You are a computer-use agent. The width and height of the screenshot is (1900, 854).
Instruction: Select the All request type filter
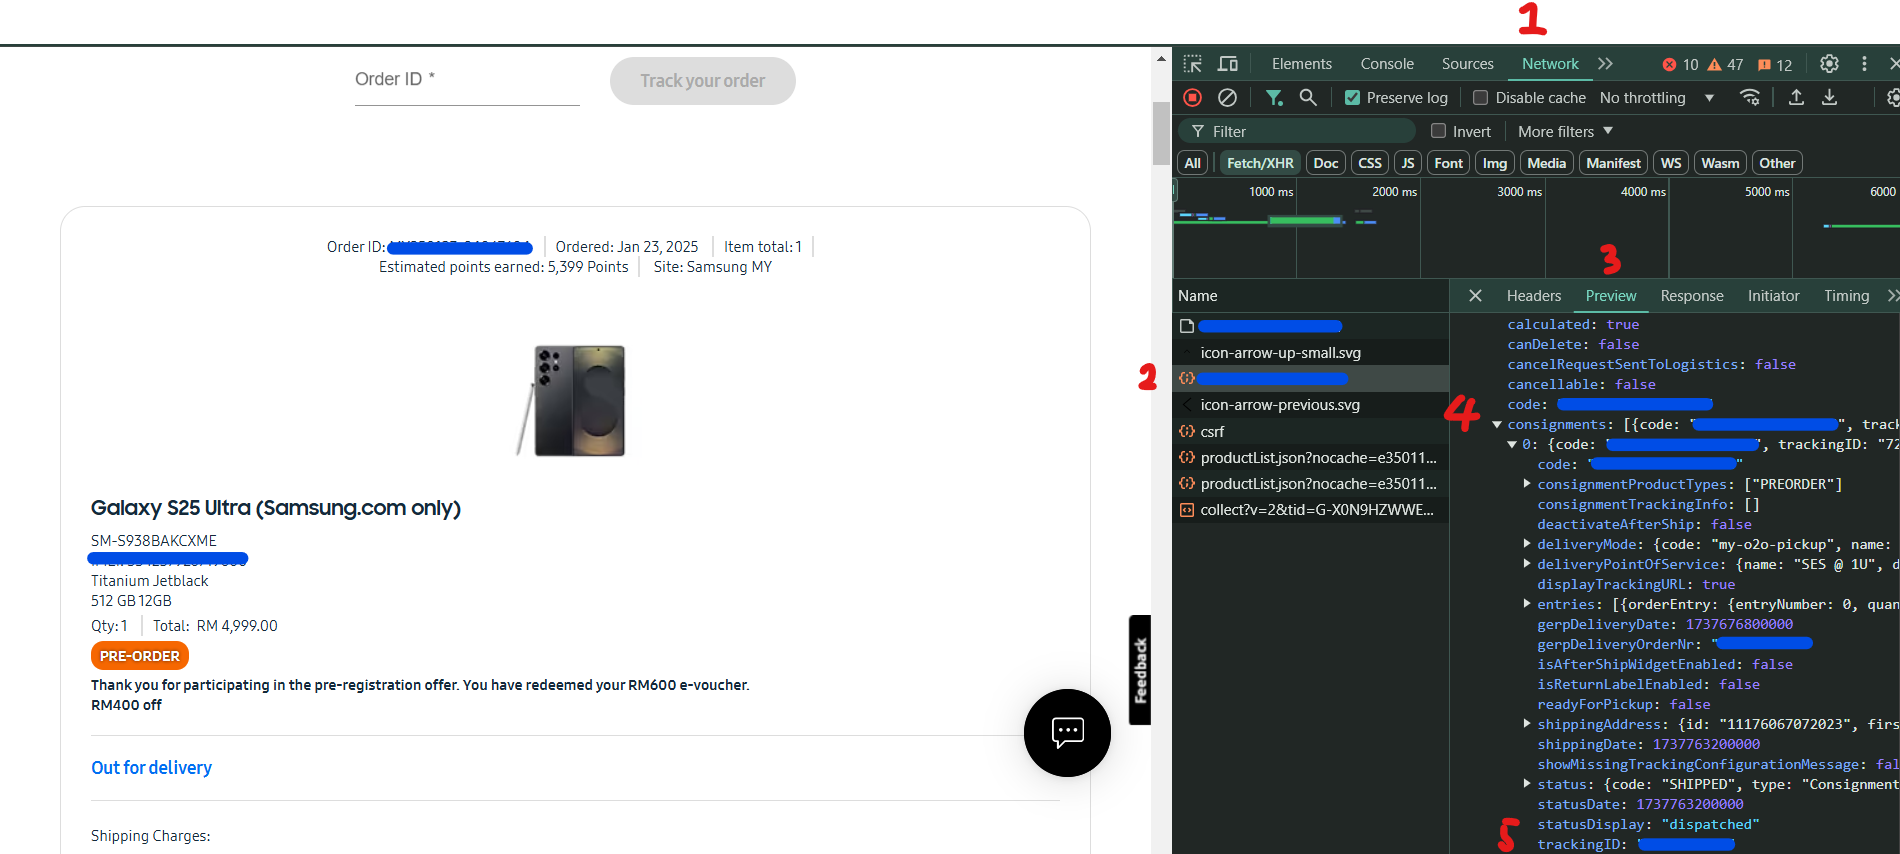pos(1192,163)
